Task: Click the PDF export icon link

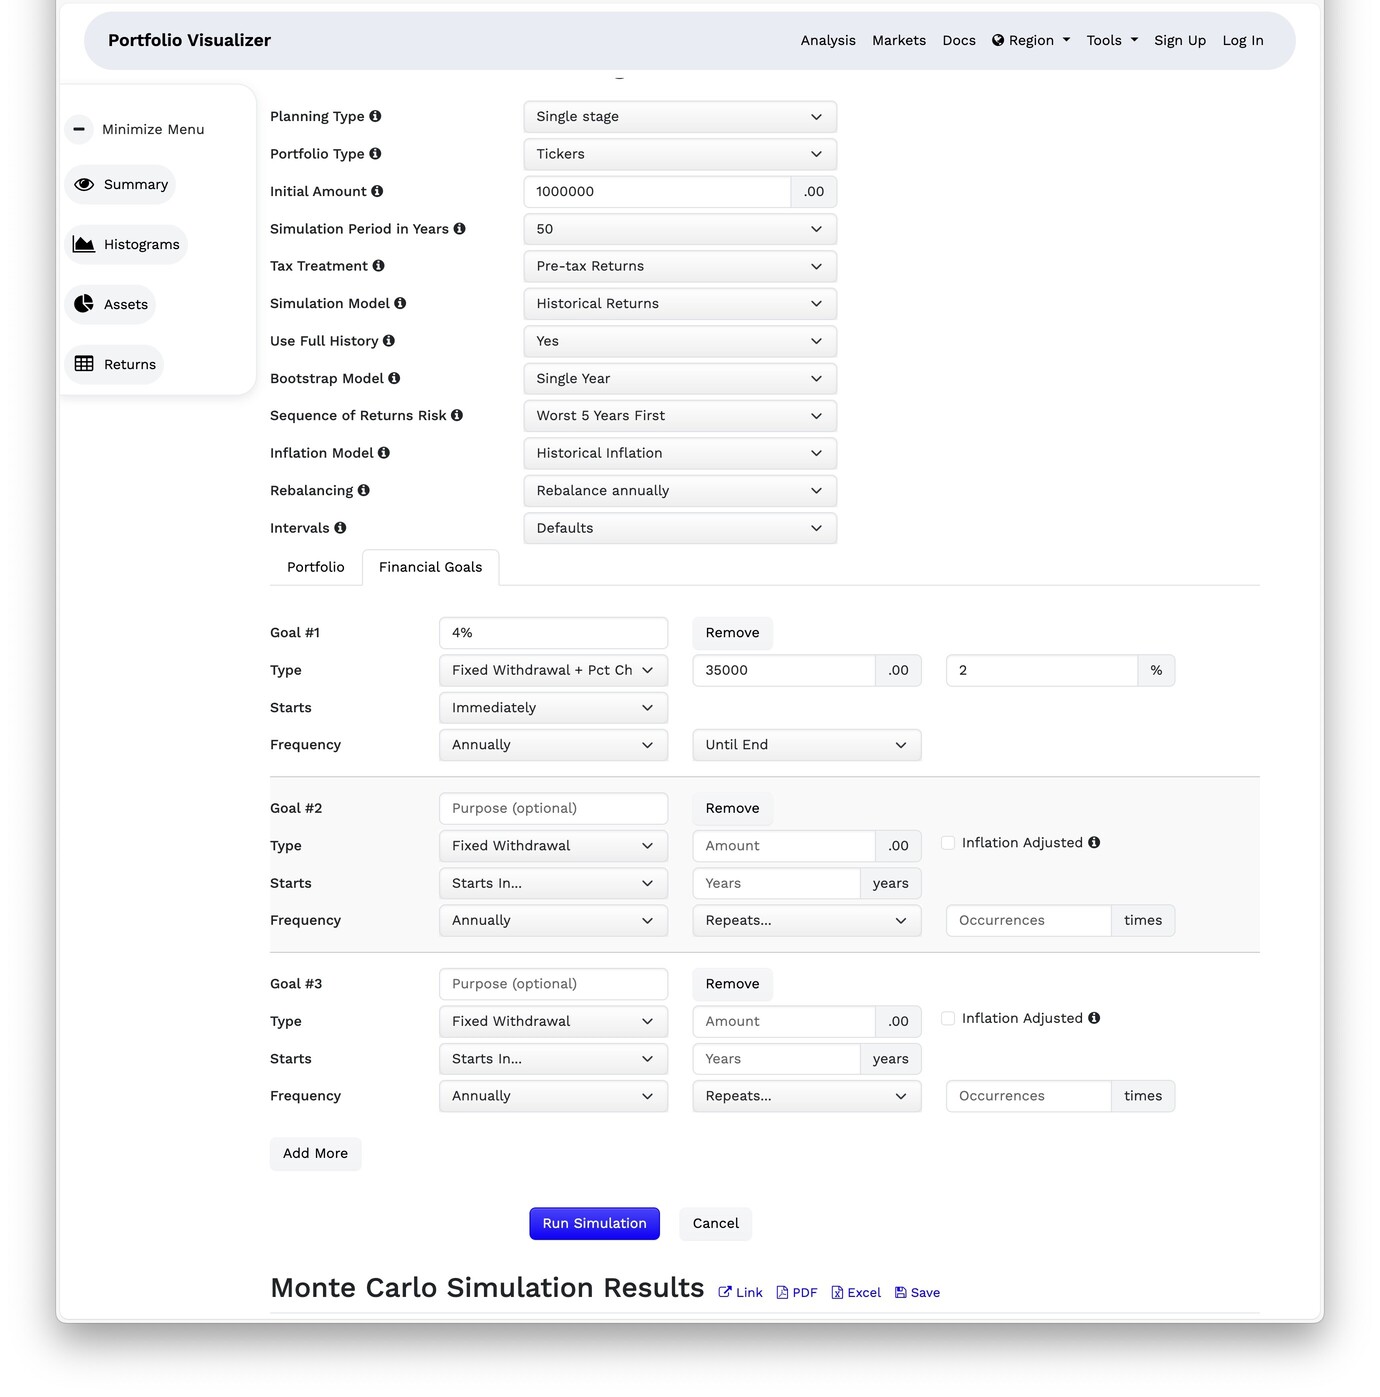Action: [782, 1292]
